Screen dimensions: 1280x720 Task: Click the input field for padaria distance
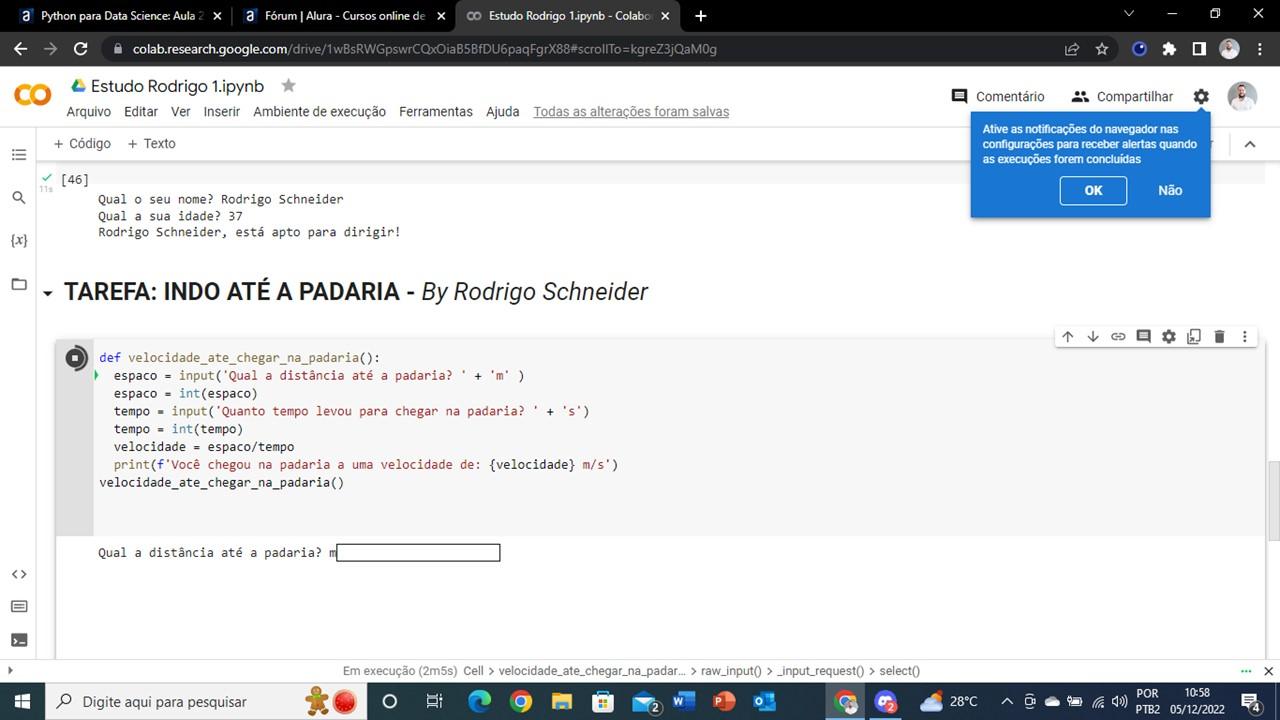418,553
